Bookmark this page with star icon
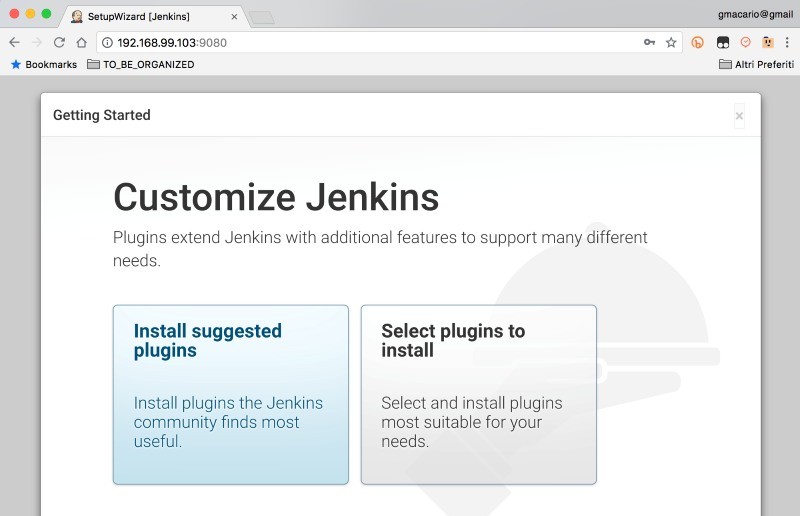Screen dimensions: 800x516 tap(671, 43)
